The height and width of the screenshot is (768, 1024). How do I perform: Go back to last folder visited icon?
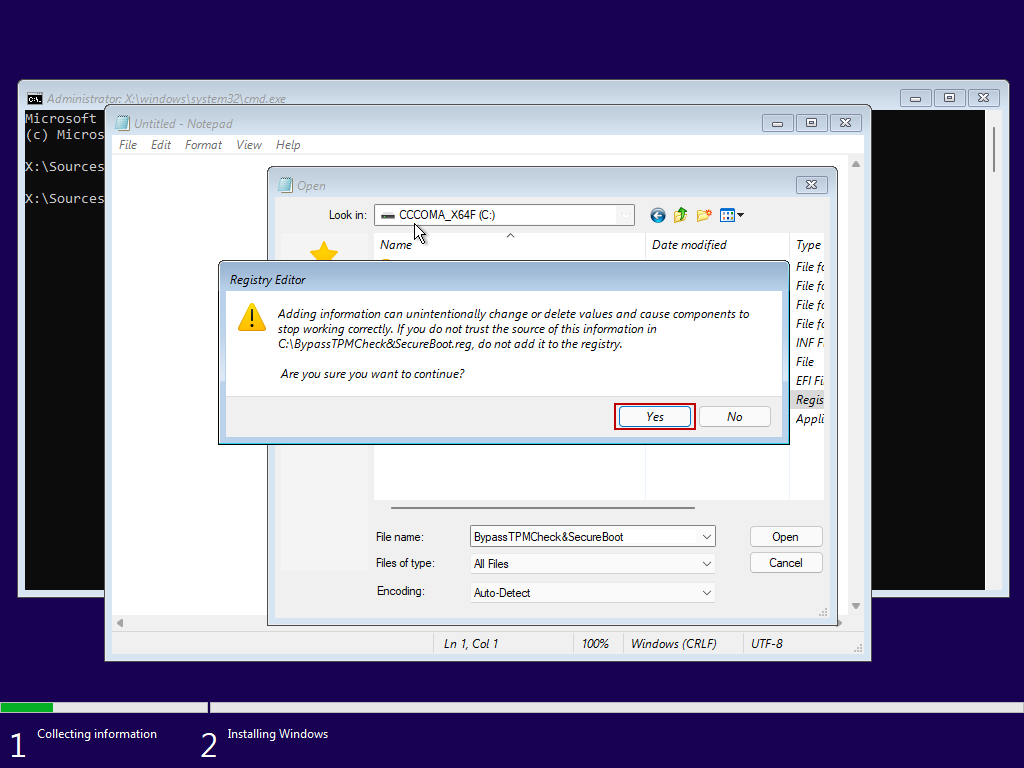click(658, 215)
